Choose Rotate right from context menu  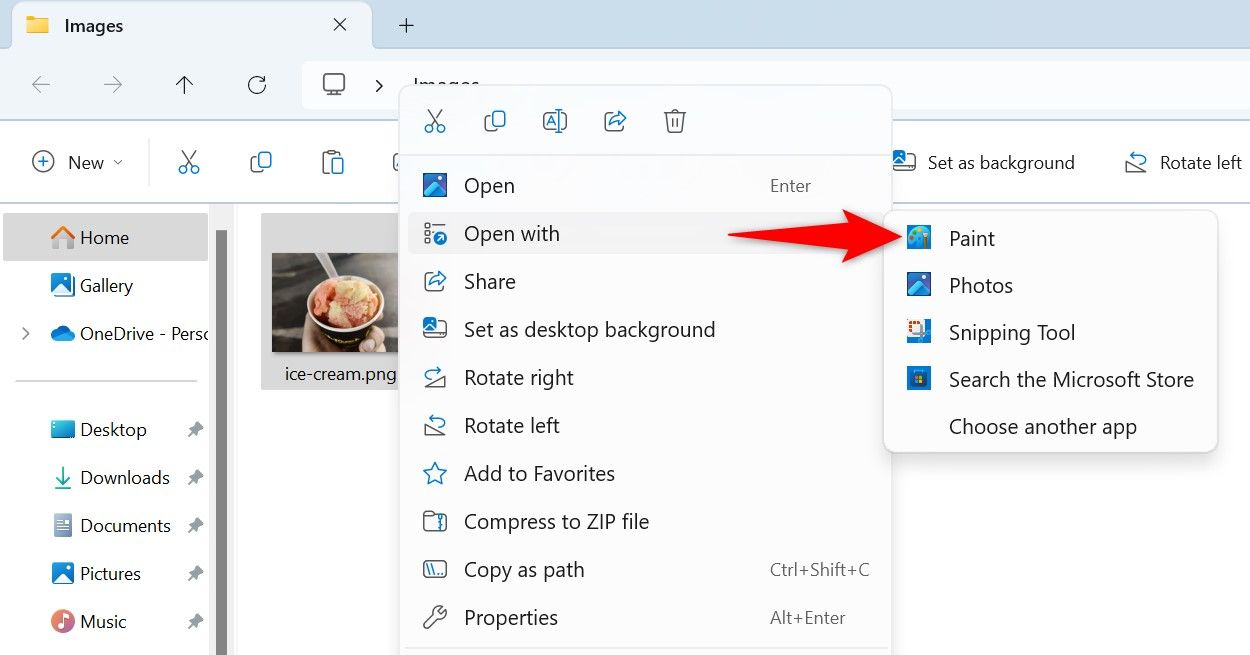645,378
